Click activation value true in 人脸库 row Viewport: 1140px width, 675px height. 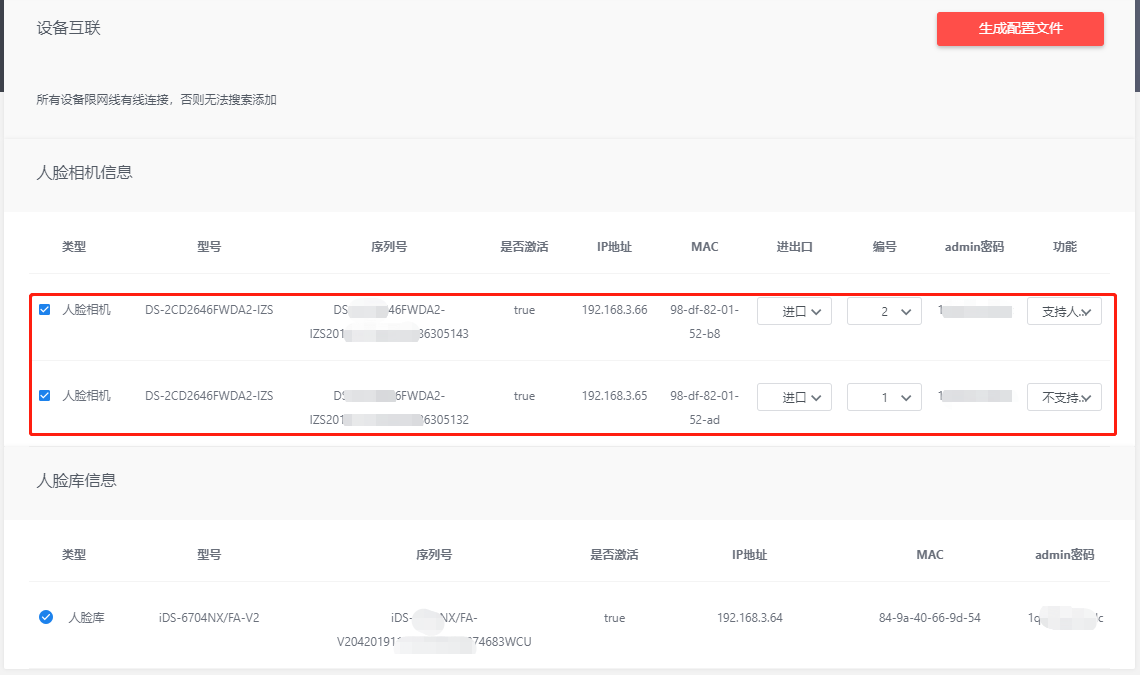614,618
